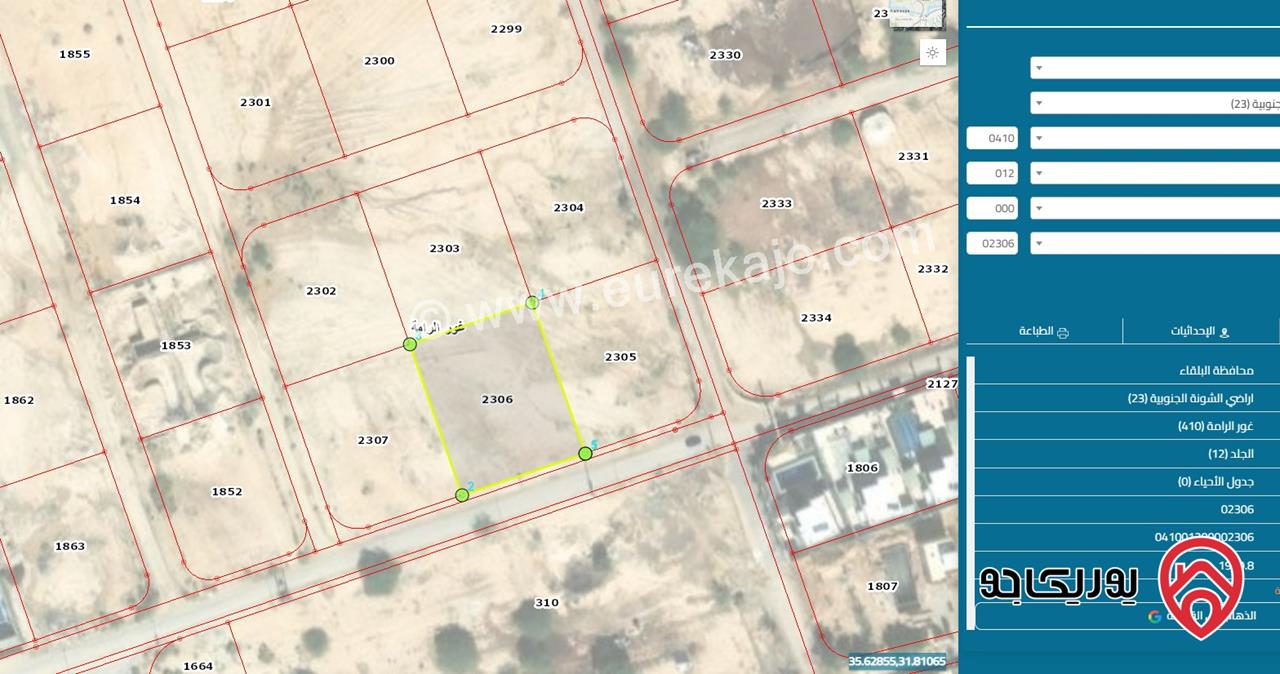1280x674 pixels.
Task: Click the الطباعة print button
Action: (x=1044, y=331)
